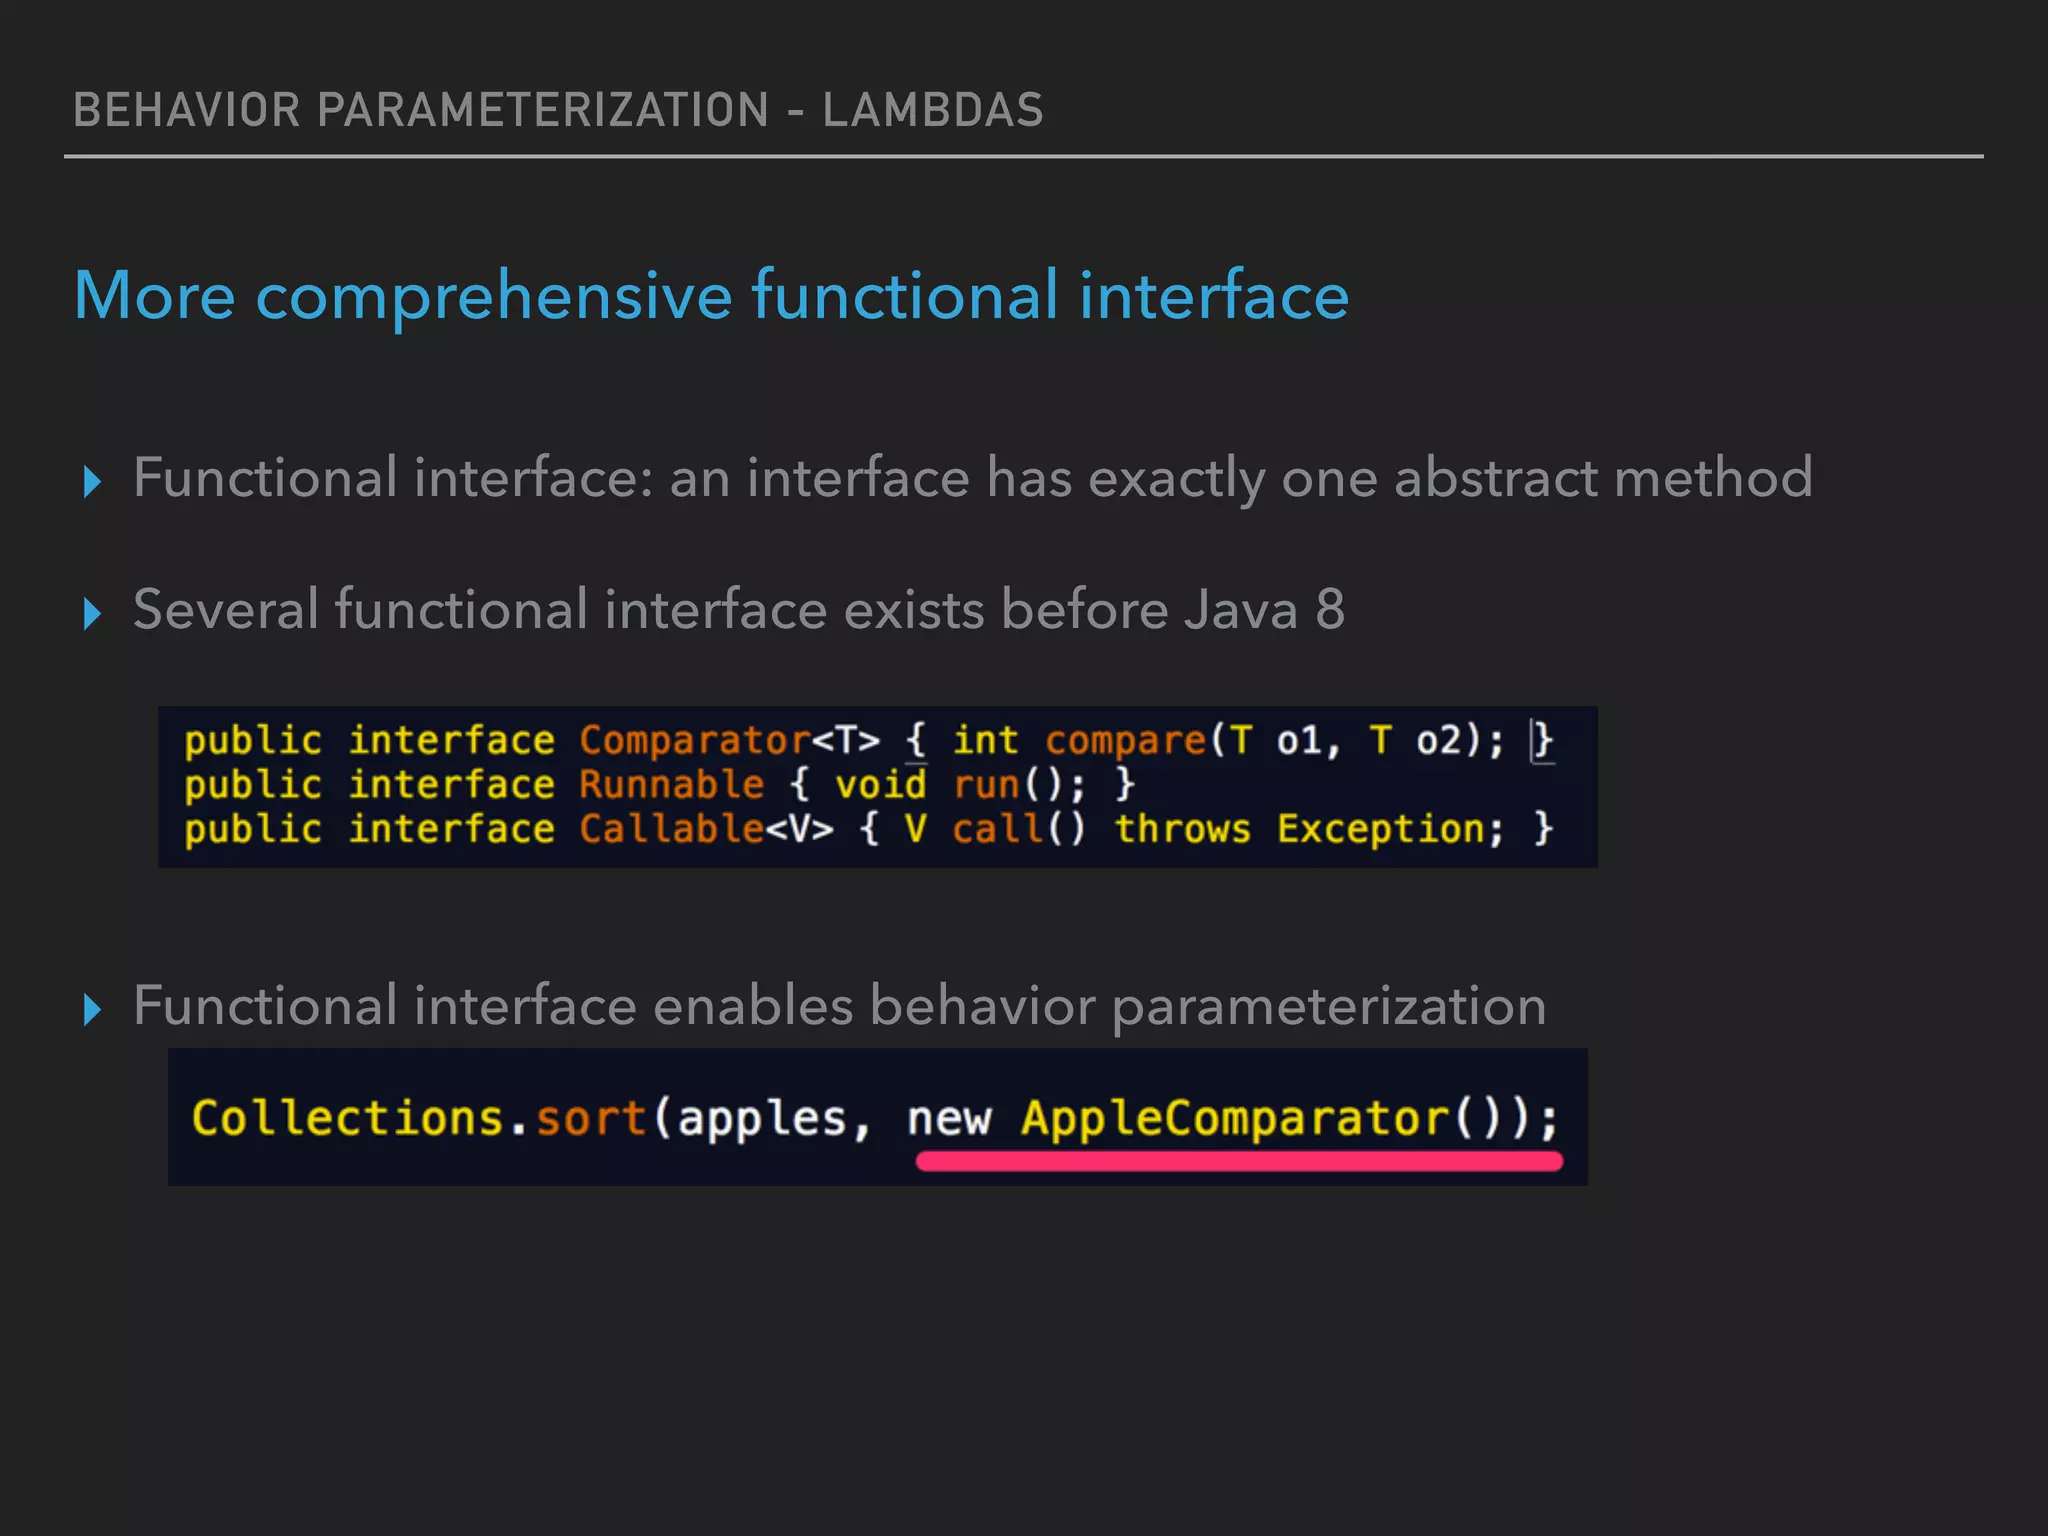Click the Callable<V> interface code line

click(x=868, y=830)
